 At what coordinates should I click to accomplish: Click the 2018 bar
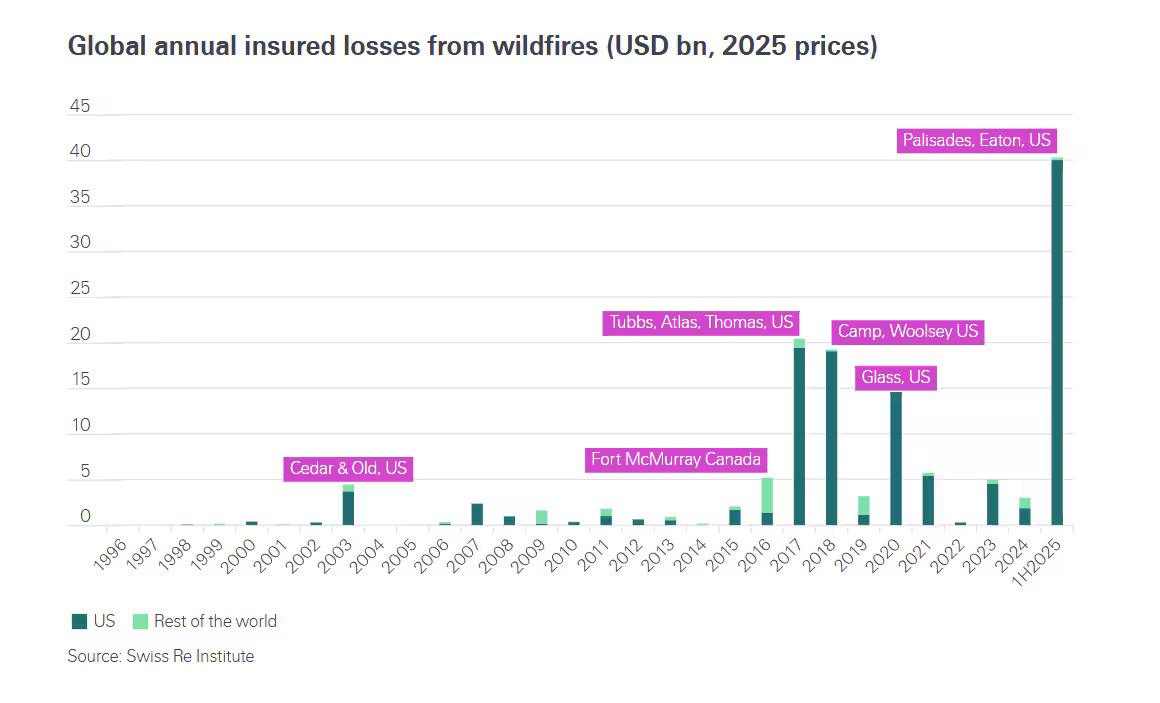[x=832, y=437]
